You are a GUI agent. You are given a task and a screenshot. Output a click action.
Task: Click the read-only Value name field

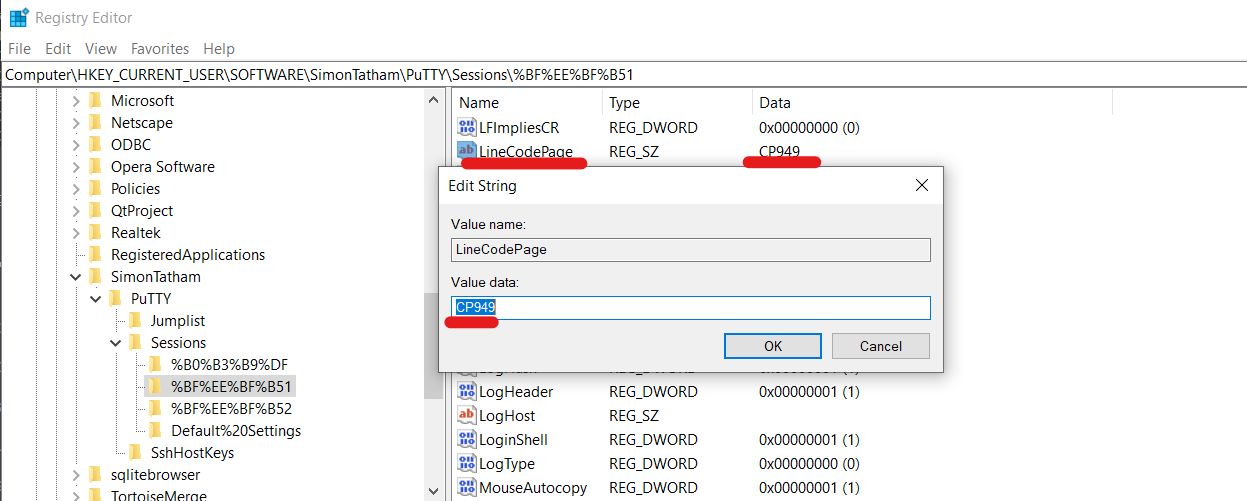coord(691,250)
